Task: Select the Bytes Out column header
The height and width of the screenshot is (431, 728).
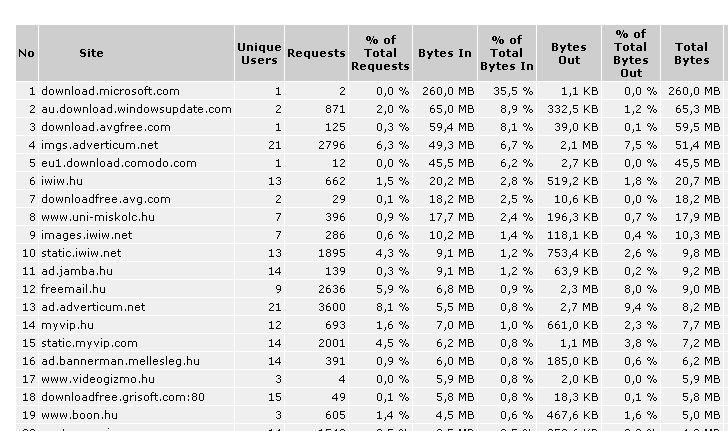Action: (569, 53)
